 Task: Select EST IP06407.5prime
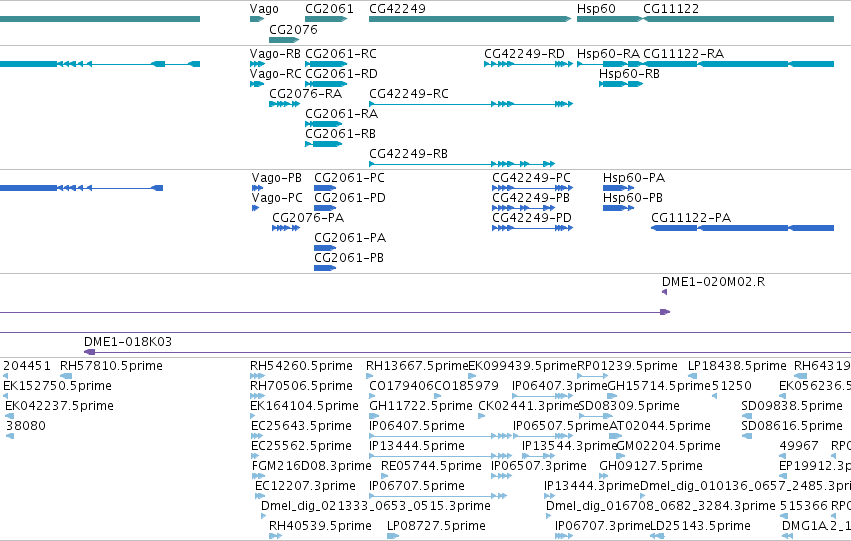[x=417, y=426]
